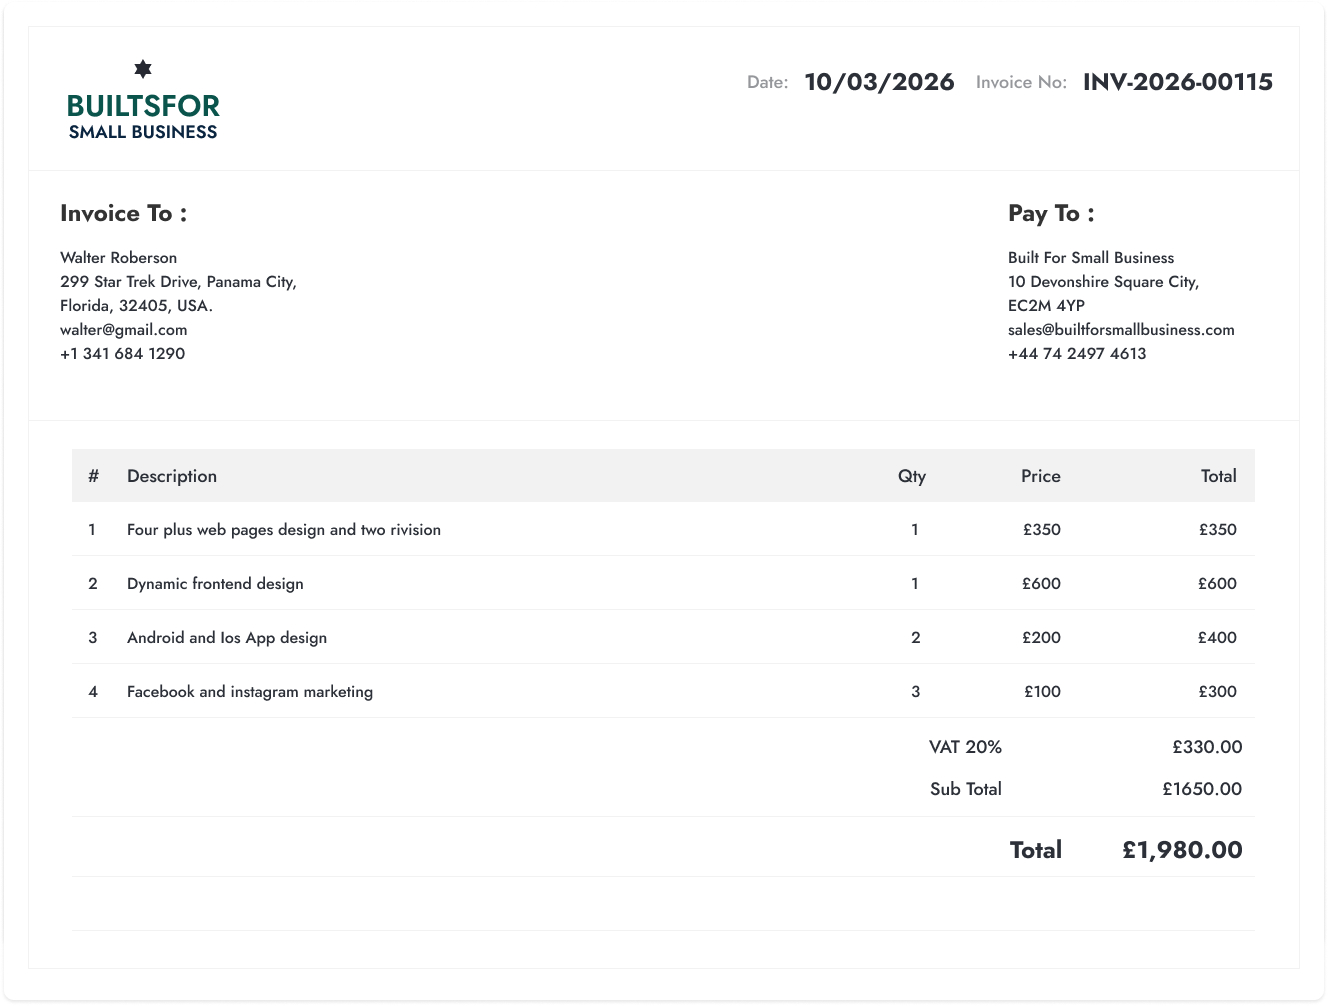This screenshot has height=1006, width=1328.
Task: Click total £300 in Facebook marketing row
Action: coord(1218,692)
